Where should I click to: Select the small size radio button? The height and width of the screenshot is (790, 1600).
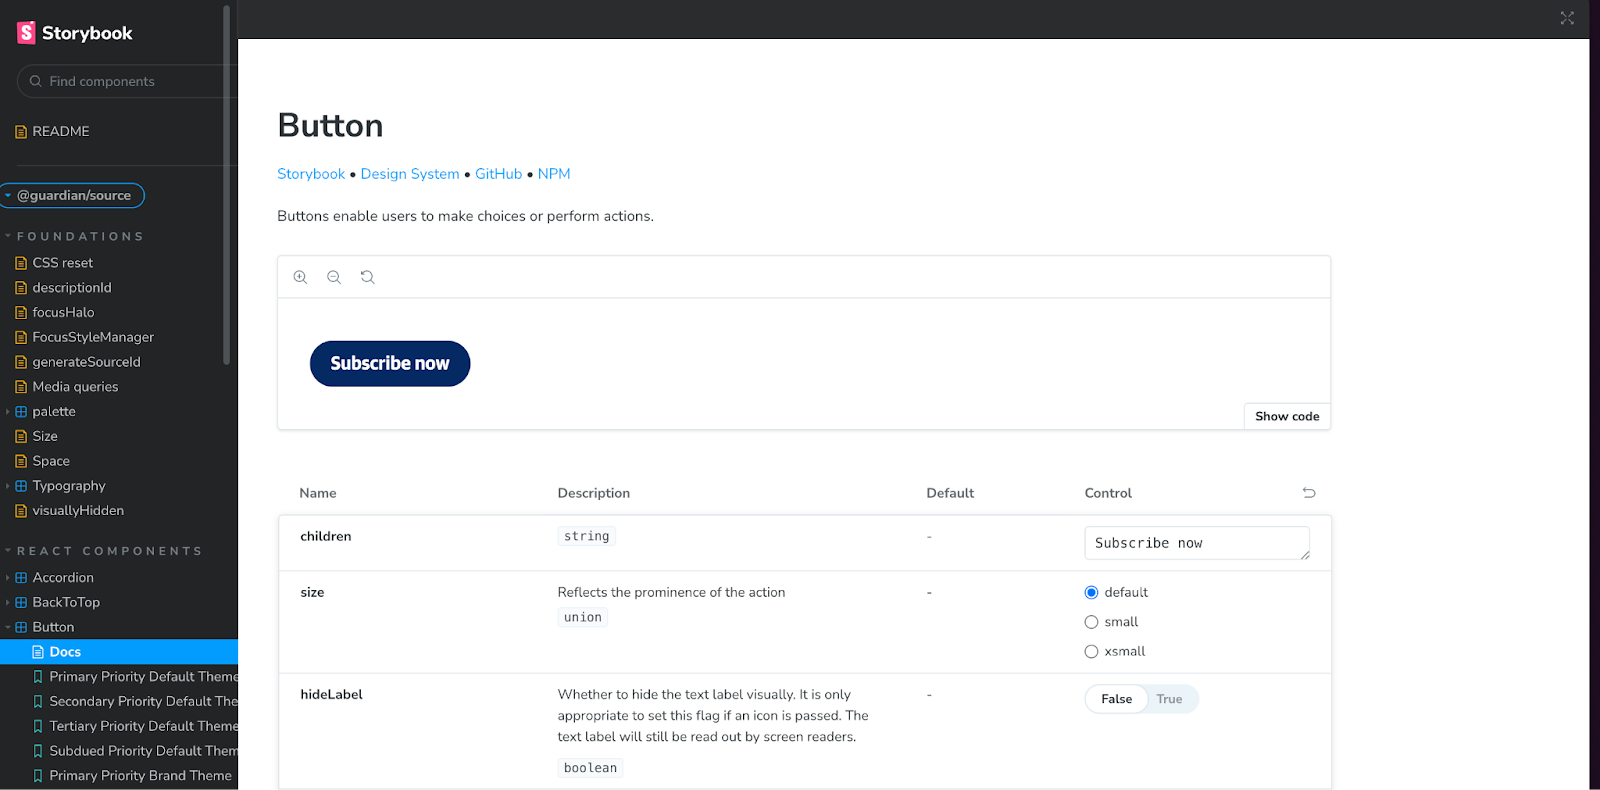click(x=1091, y=622)
